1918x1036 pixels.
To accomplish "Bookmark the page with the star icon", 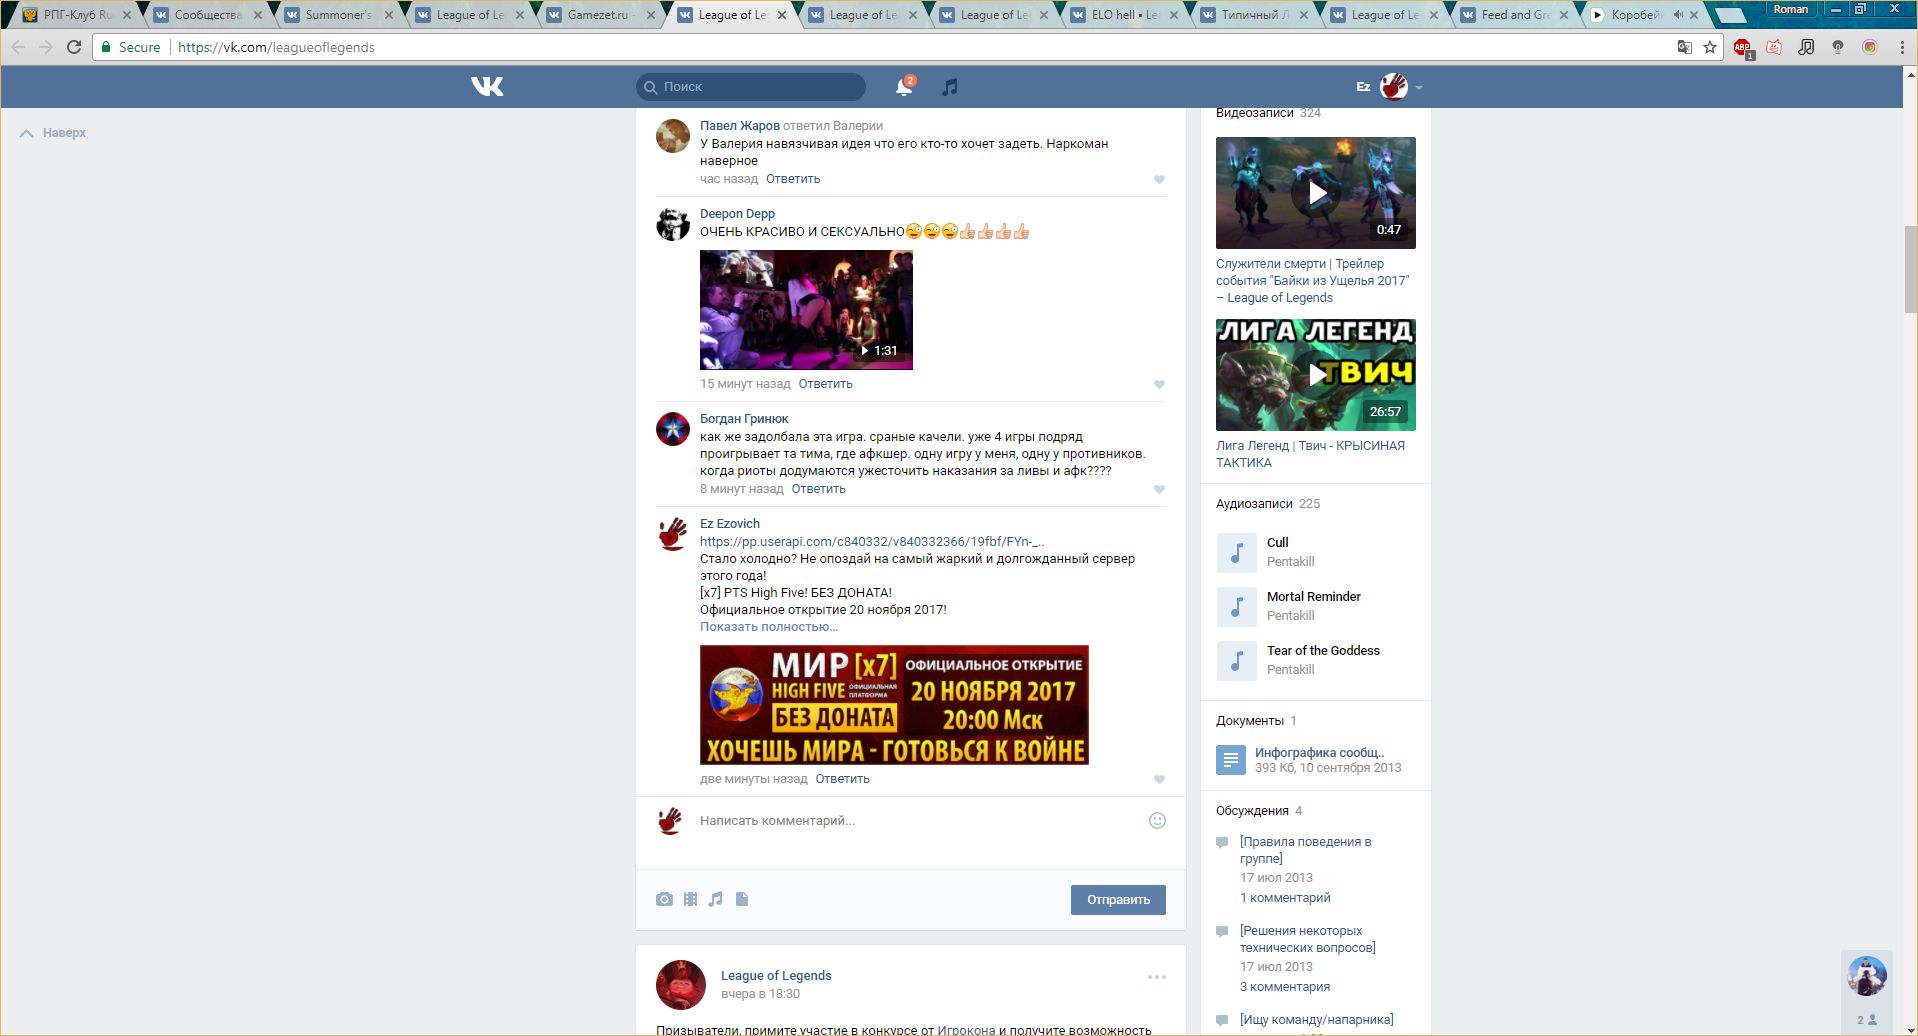I will click(1710, 47).
